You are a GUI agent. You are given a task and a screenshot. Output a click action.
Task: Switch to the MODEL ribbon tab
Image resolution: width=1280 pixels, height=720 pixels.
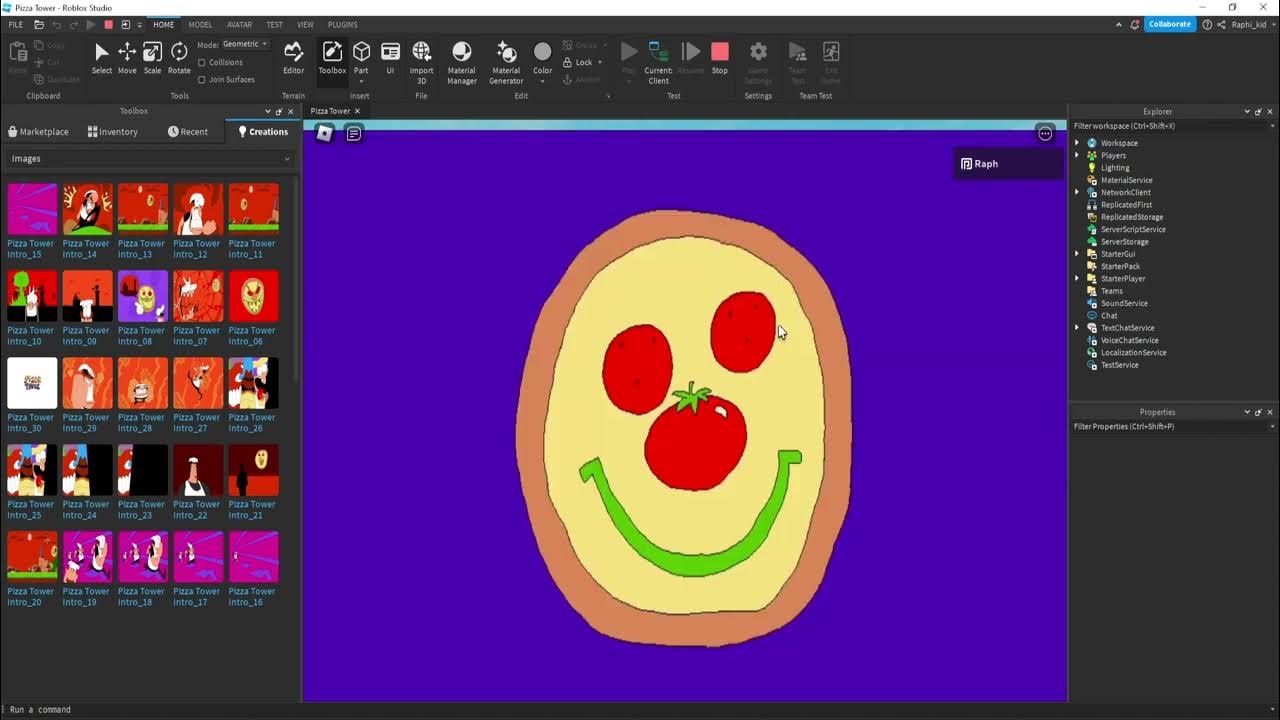(x=200, y=24)
